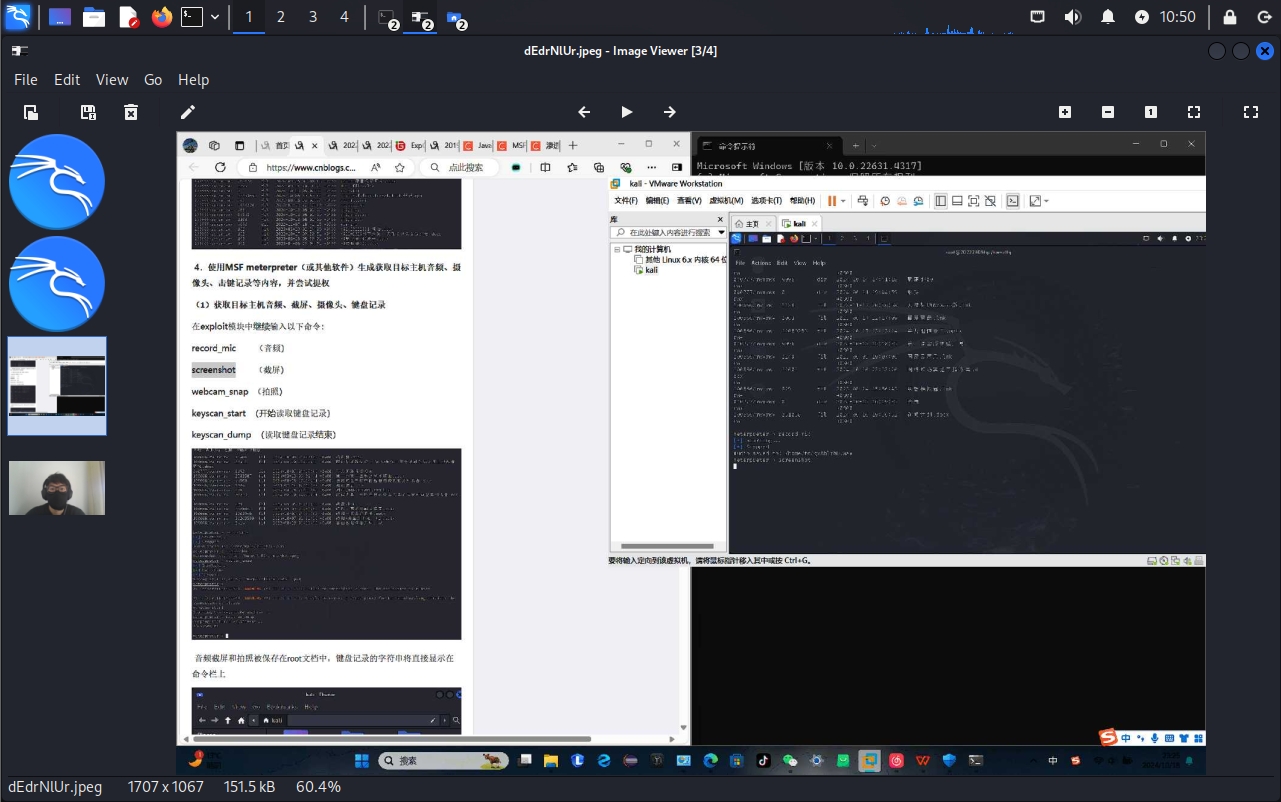Click the show desktop panel icon
The image size is (1281, 802).
coord(60,17)
